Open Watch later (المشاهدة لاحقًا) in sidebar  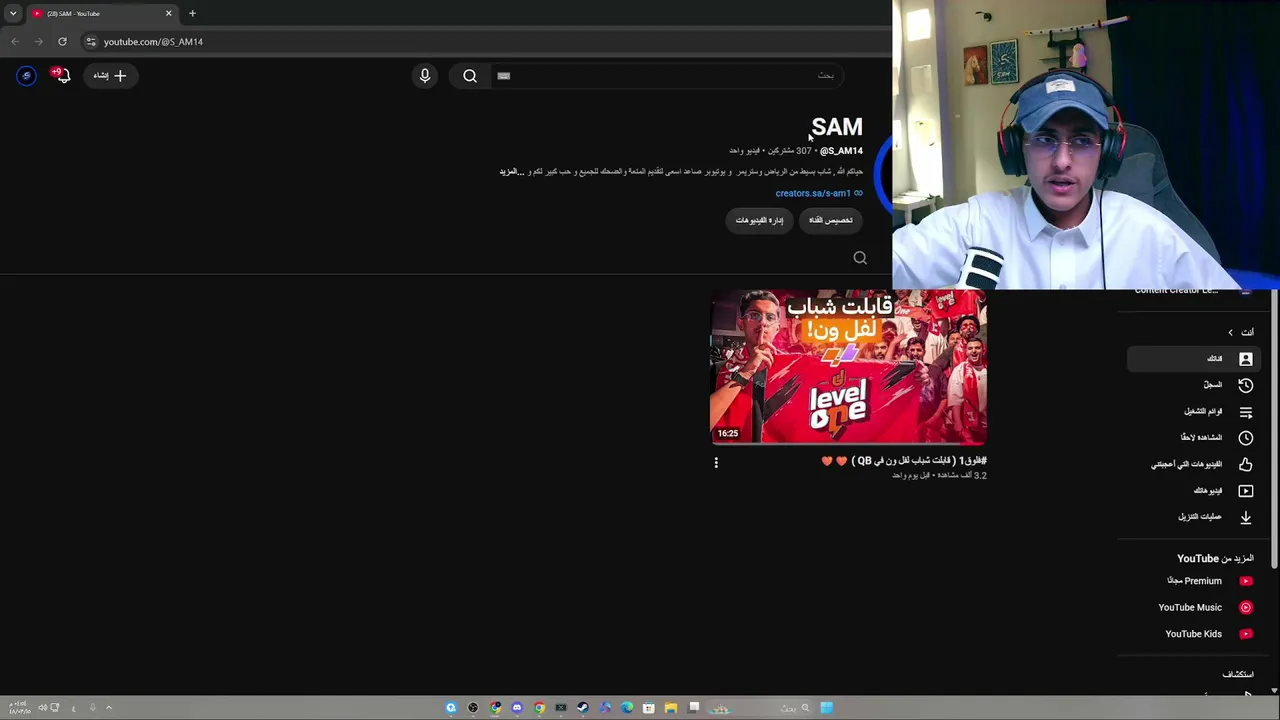click(1193, 438)
